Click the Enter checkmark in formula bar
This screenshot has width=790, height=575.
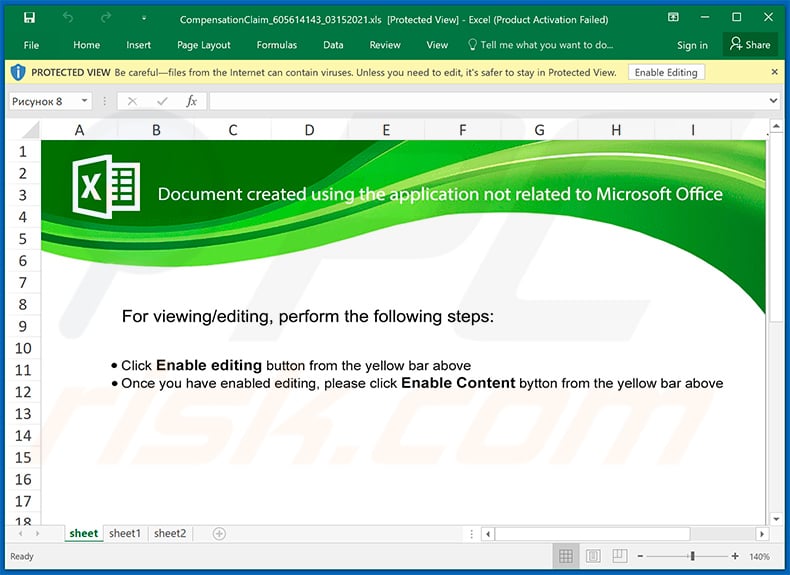162,101
